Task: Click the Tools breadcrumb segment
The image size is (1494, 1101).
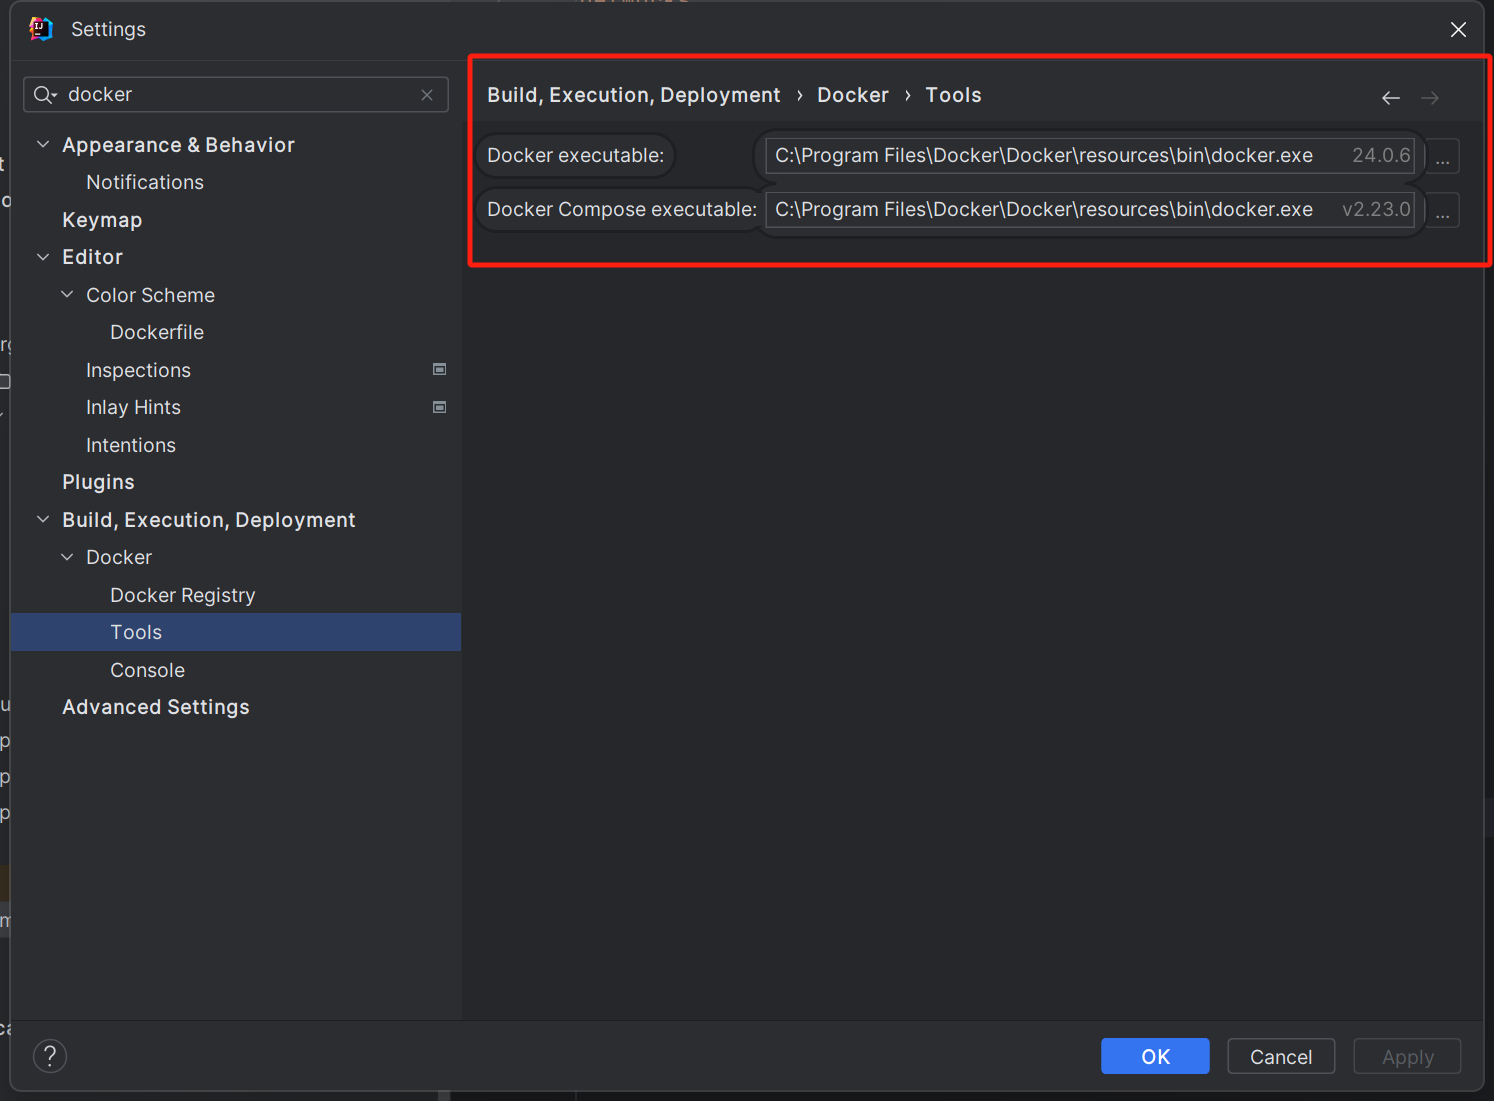Action: (953, 95)
